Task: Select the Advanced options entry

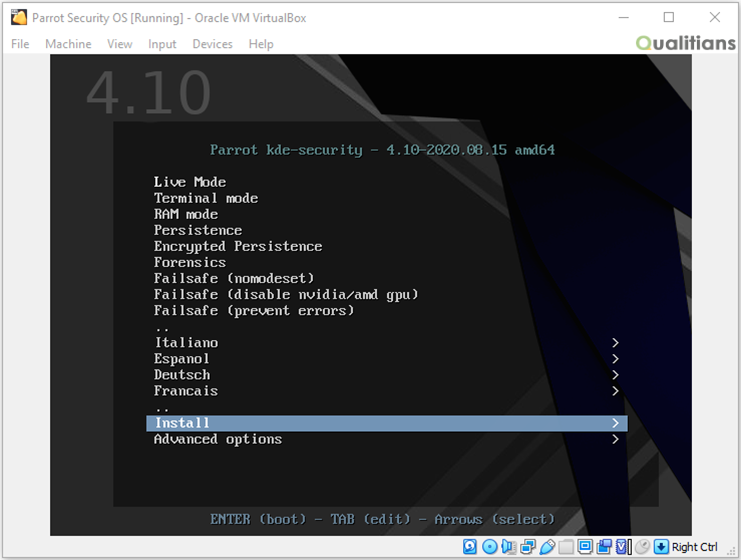Action: [387, 439]
